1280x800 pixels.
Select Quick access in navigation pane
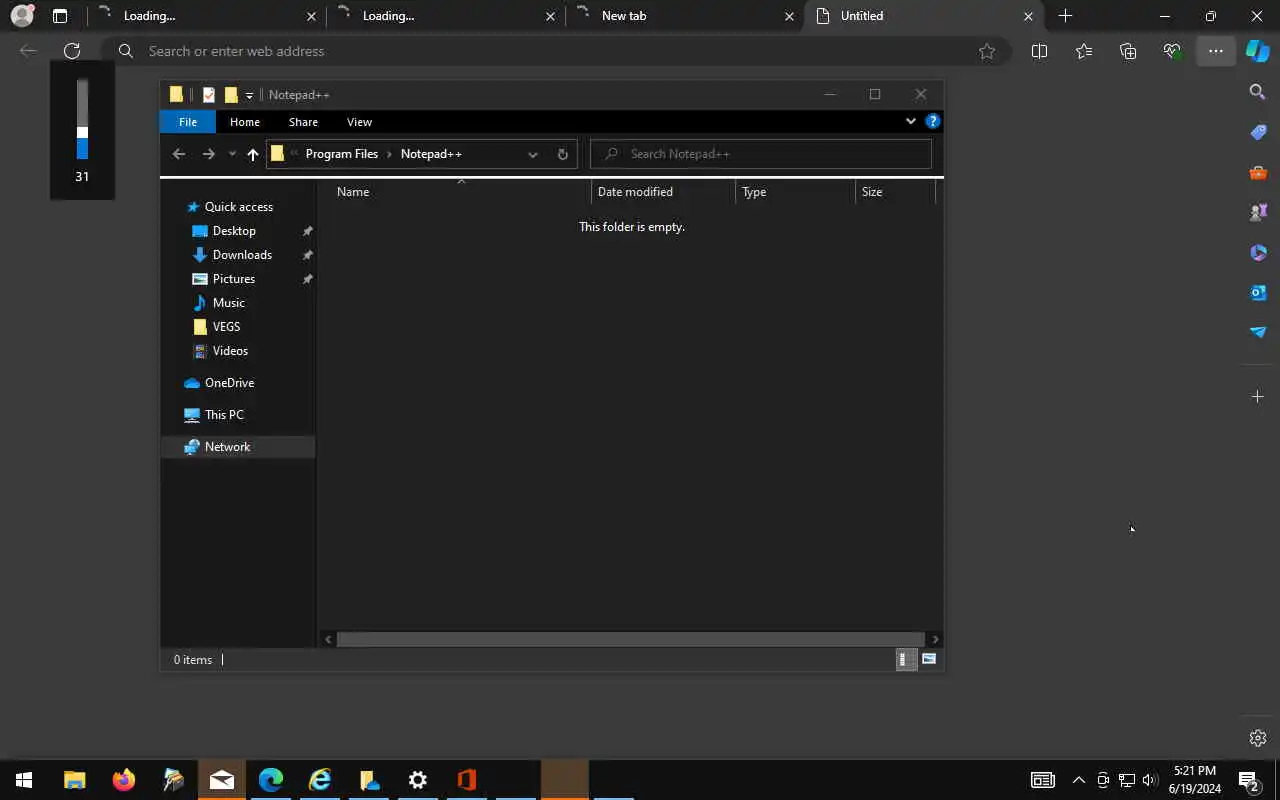coord(238,207)
